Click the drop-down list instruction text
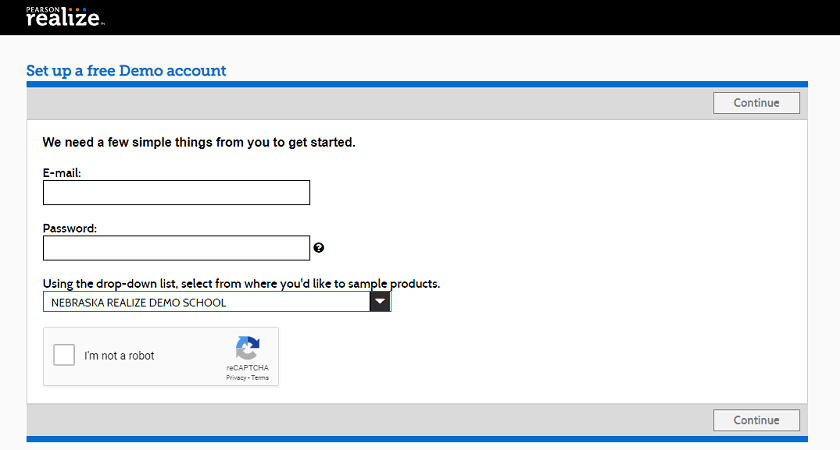The width and height of the screenshot is (840, 450). (241, 284)
